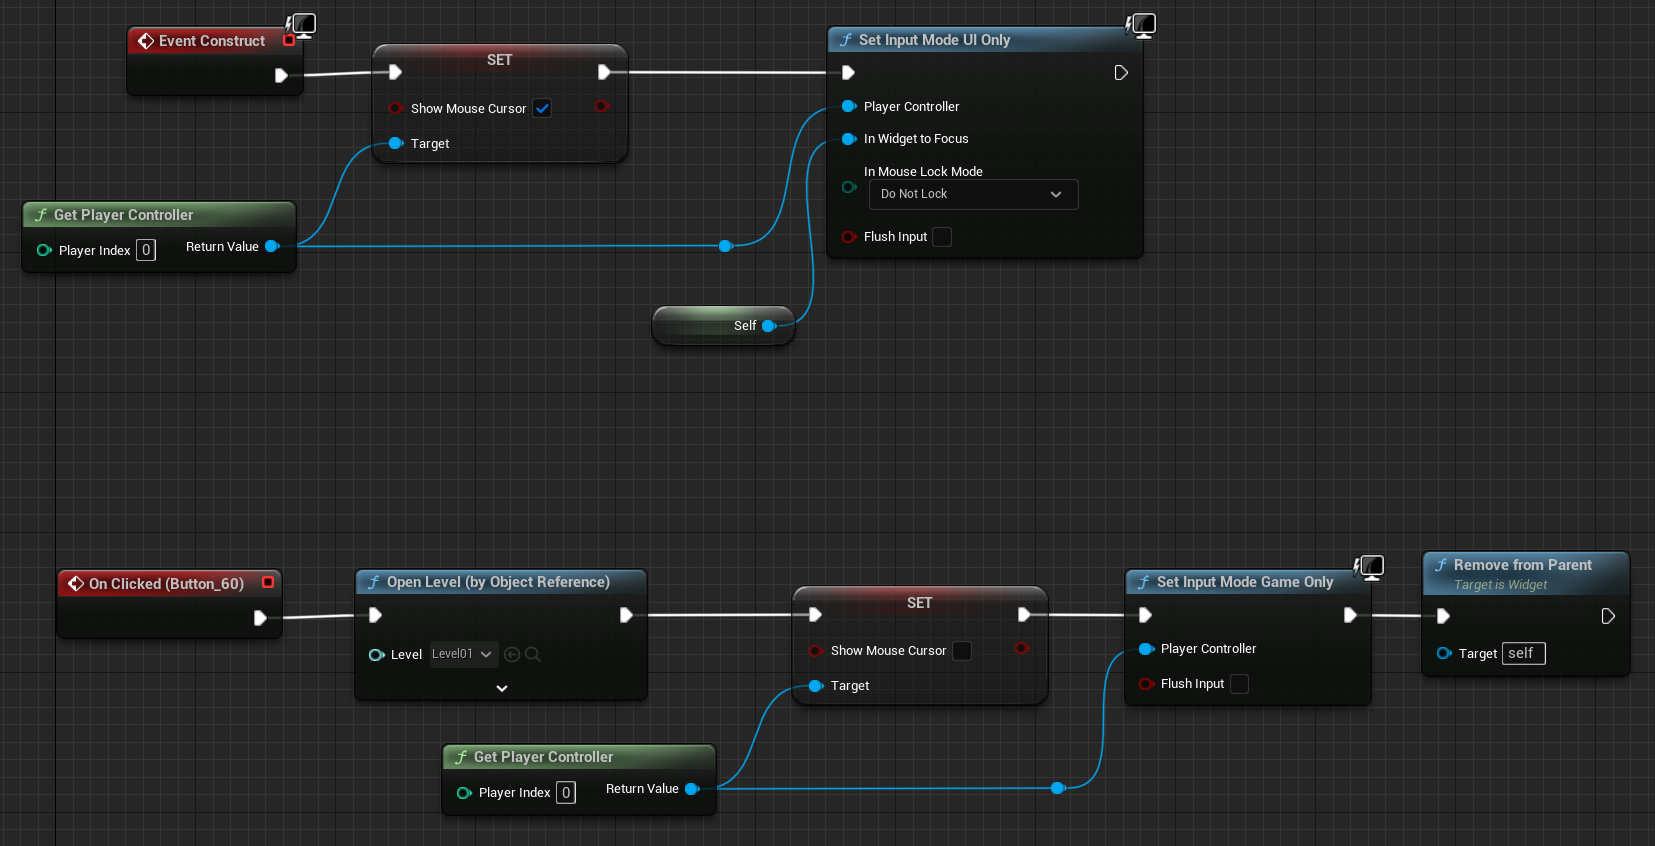Click the On Clicked (Button_60) delegate pin
1655x846 pixels.
(268, 582)
